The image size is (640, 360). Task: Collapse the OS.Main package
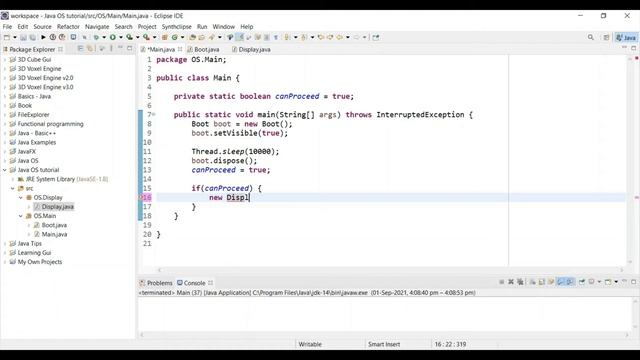[x=21, y=216]
